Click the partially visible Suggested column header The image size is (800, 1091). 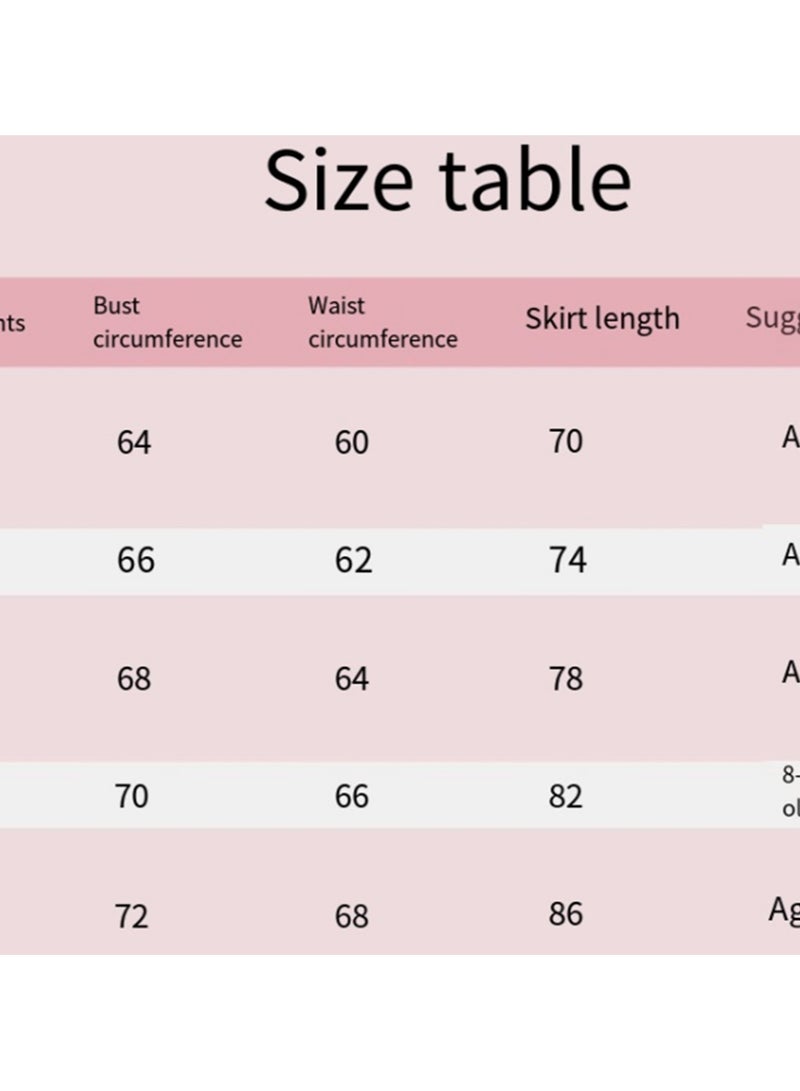[x=773, y=319]
